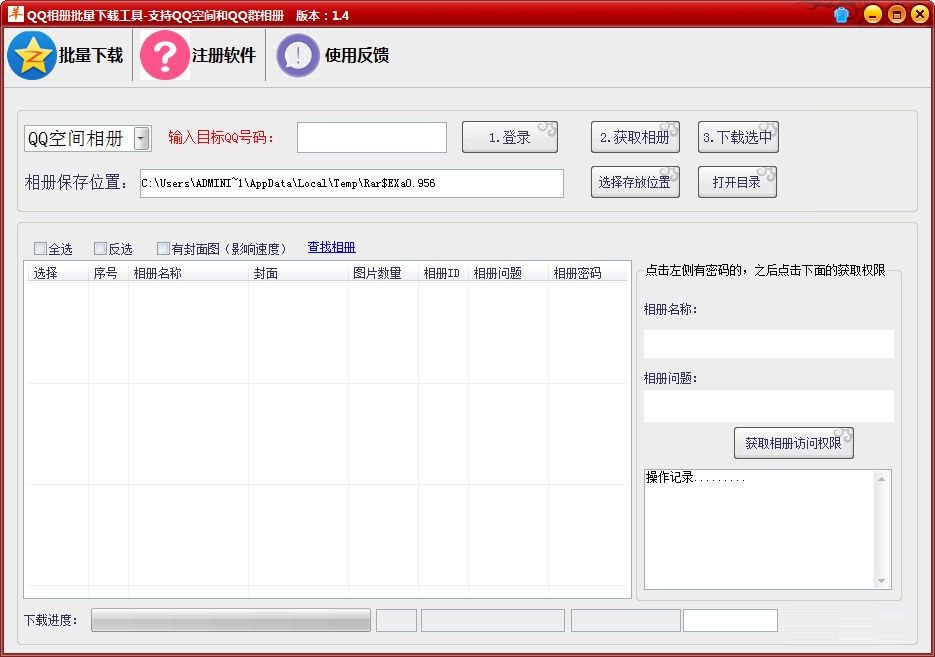Select the 批量下载 star icon

(33, 55)
